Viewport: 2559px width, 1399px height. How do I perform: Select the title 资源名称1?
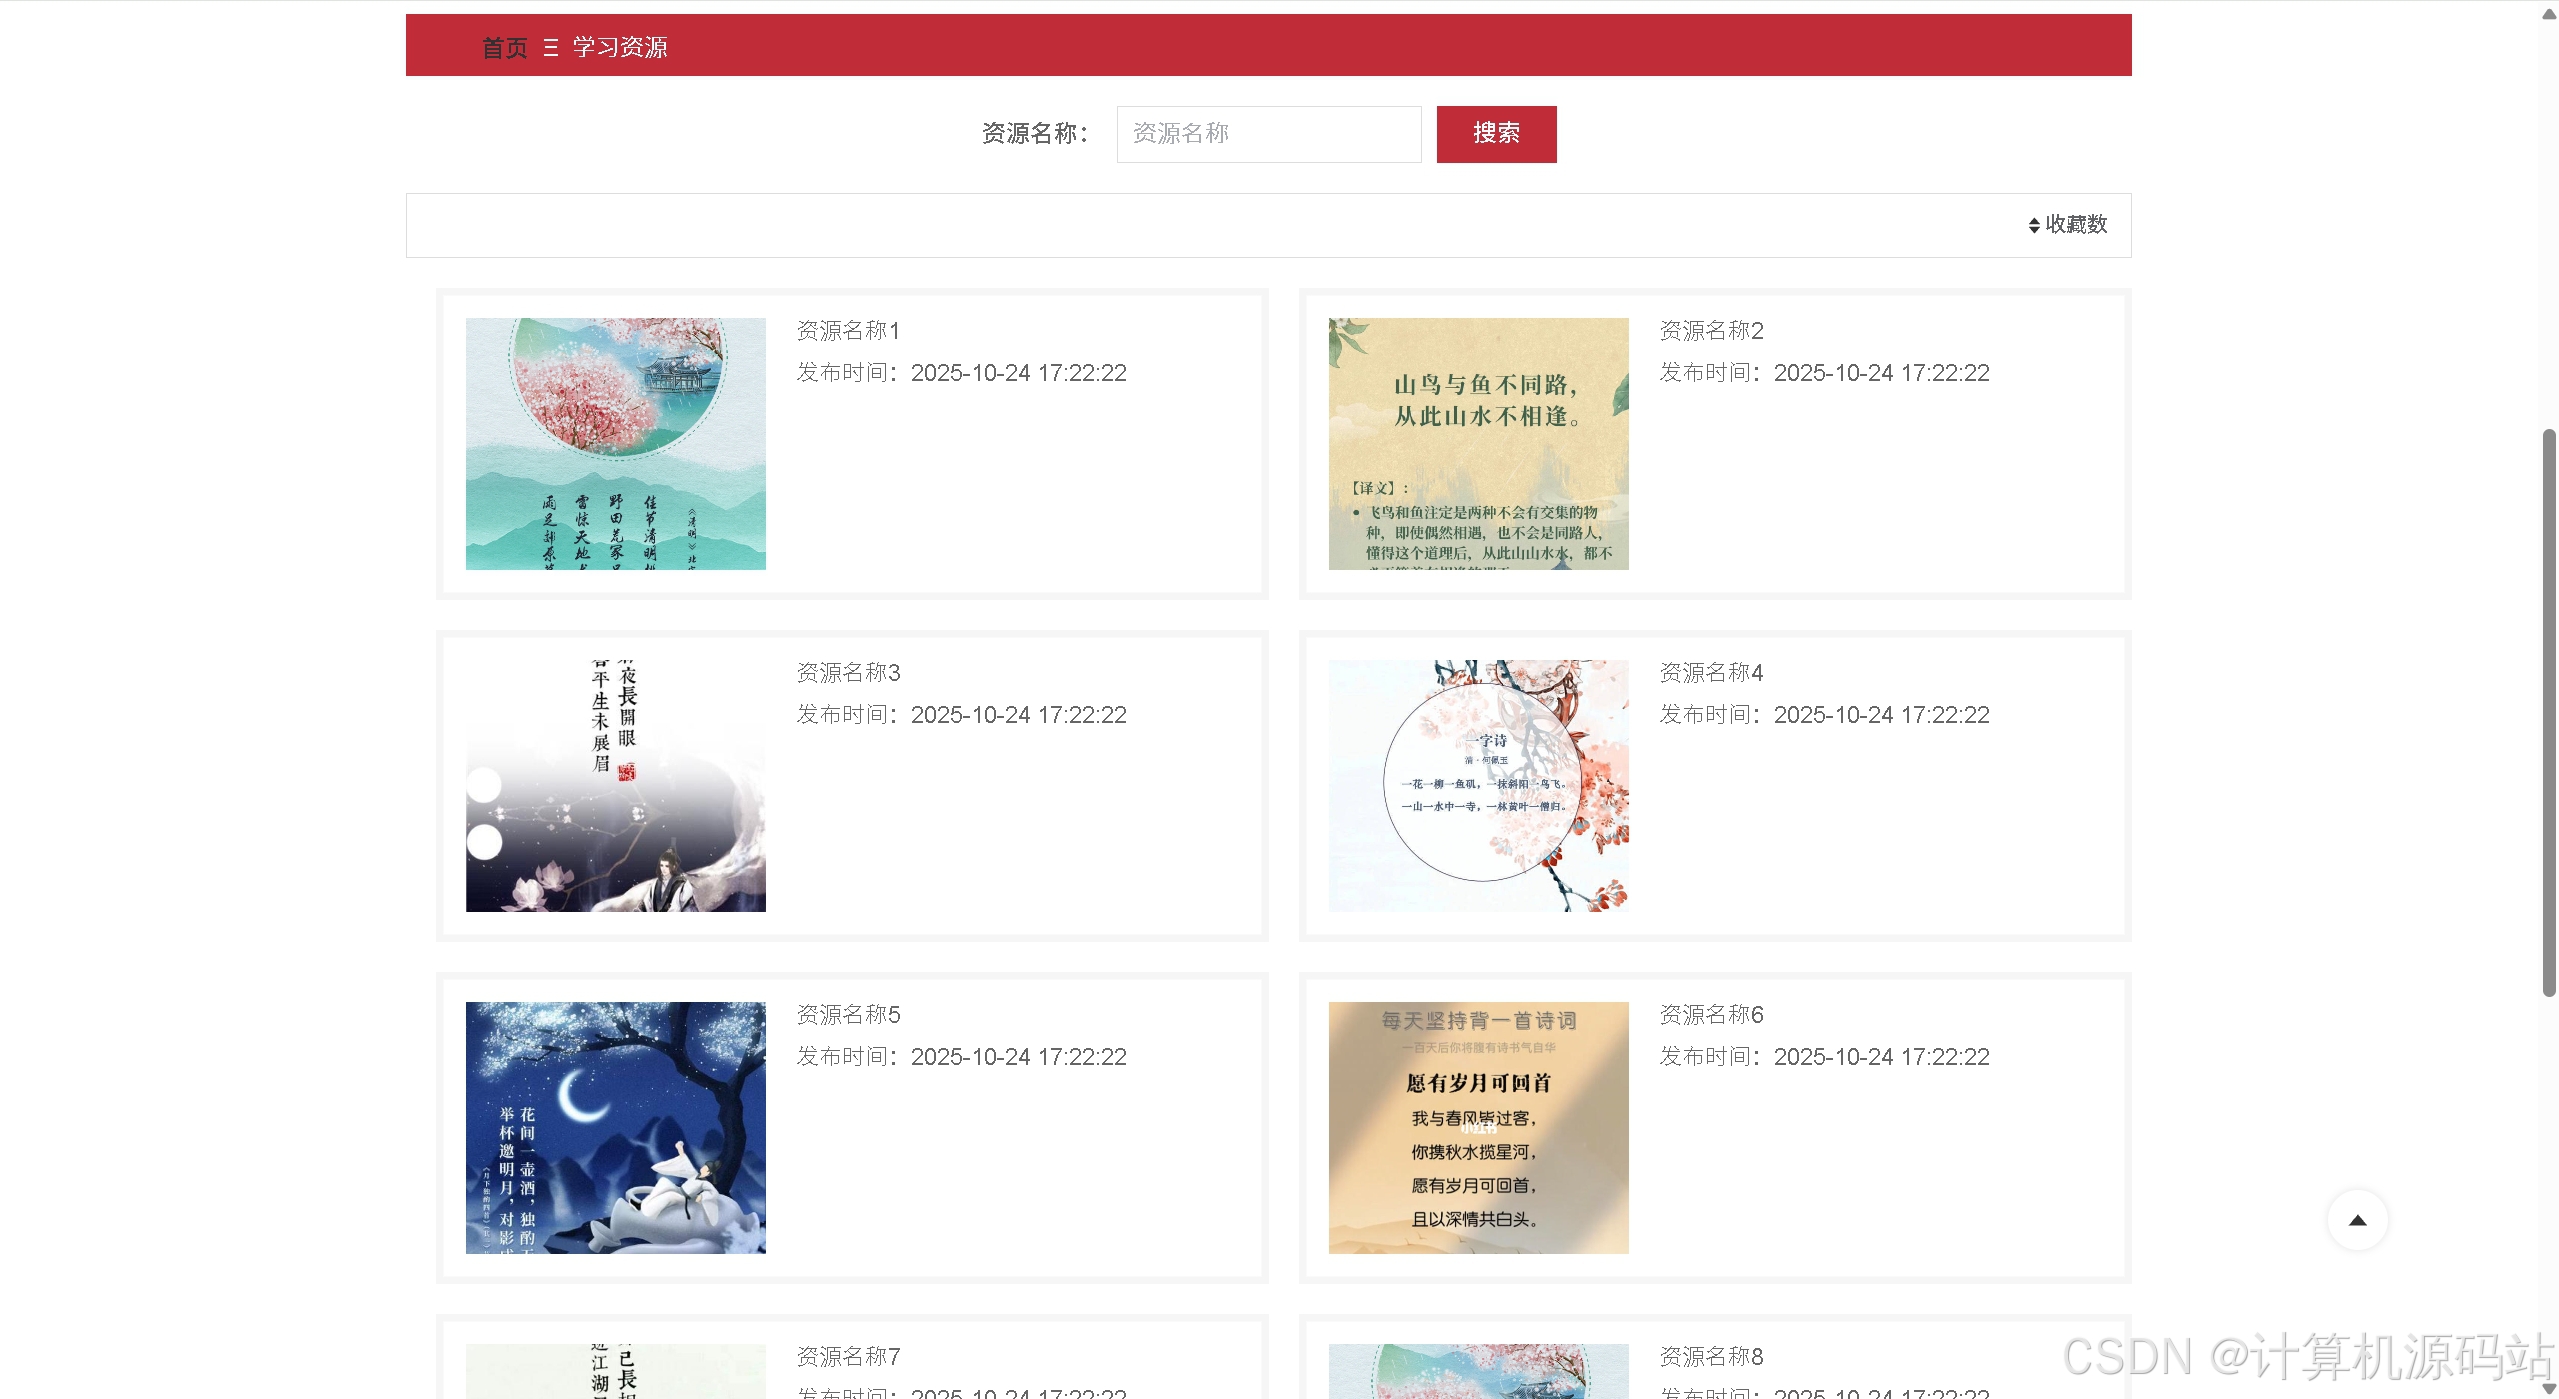click(x=848, y=331)
